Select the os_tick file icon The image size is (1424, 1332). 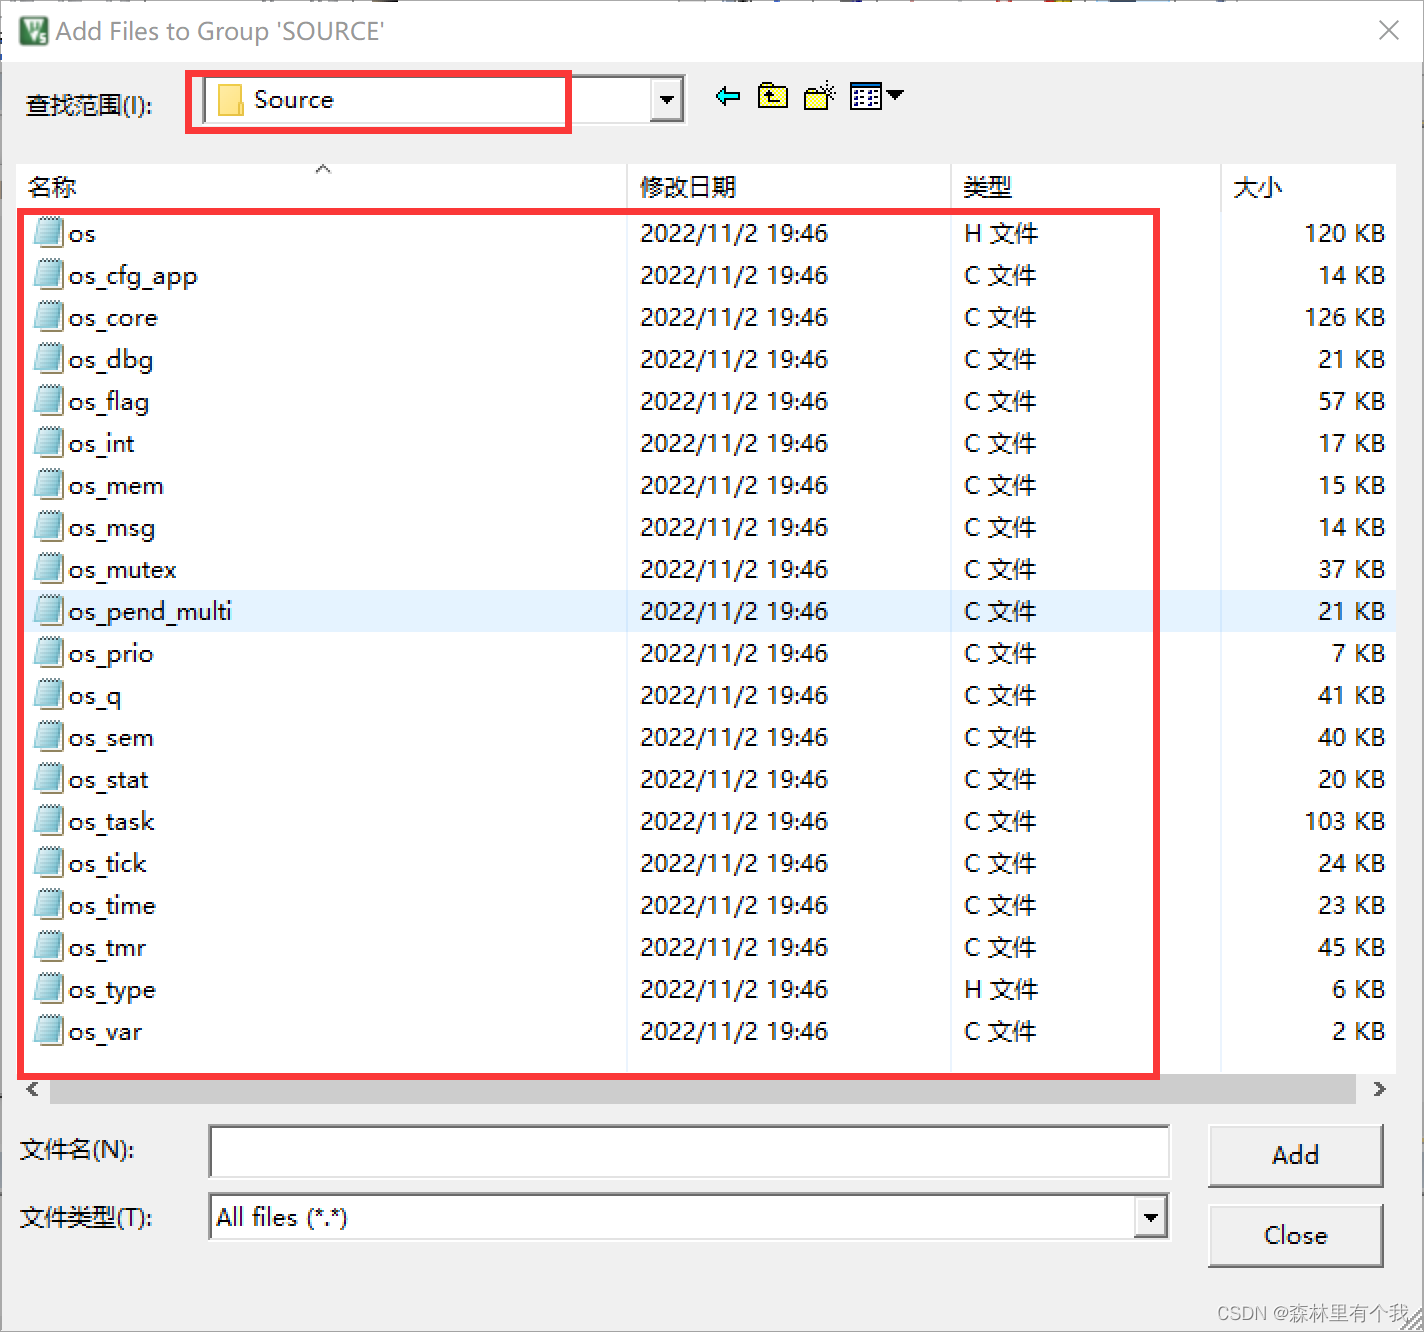[x=49, y=862]
